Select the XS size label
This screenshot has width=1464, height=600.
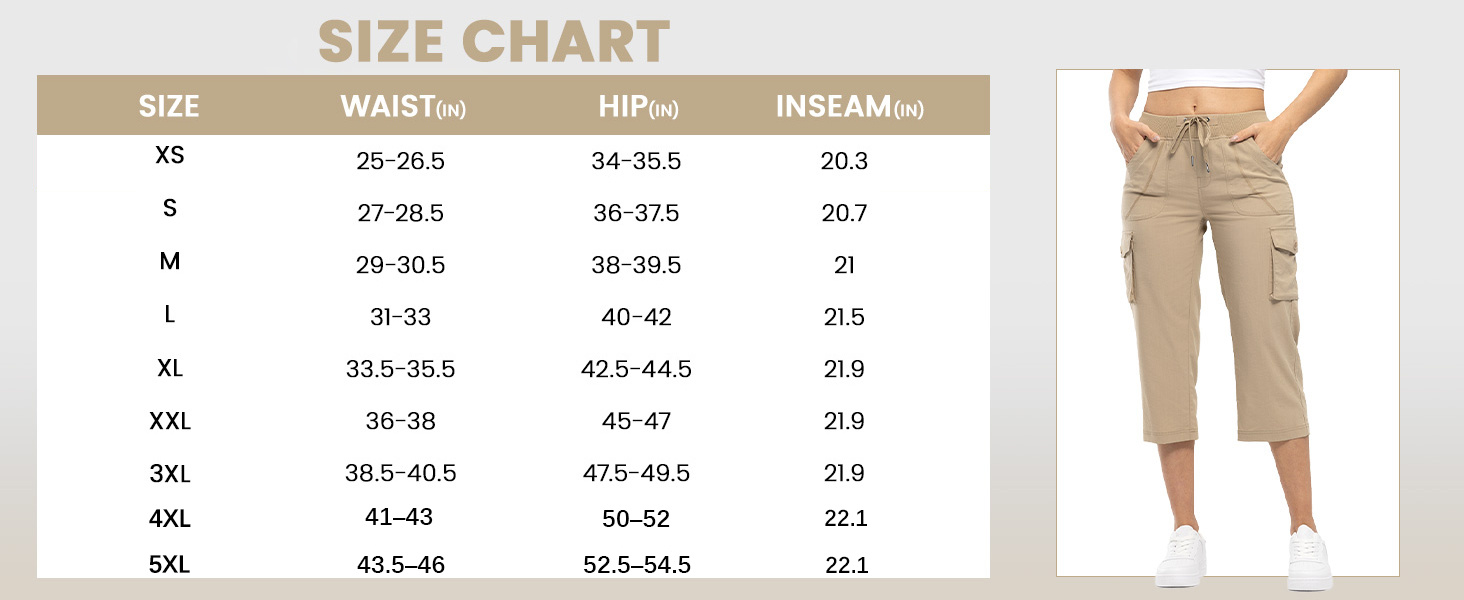[170, 156]
